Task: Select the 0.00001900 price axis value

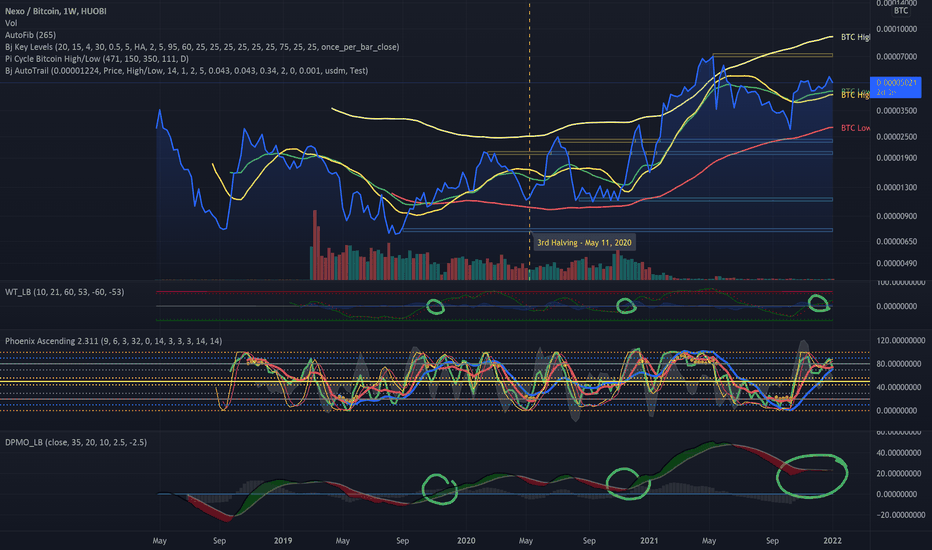Action: click(x=896, y=158)
